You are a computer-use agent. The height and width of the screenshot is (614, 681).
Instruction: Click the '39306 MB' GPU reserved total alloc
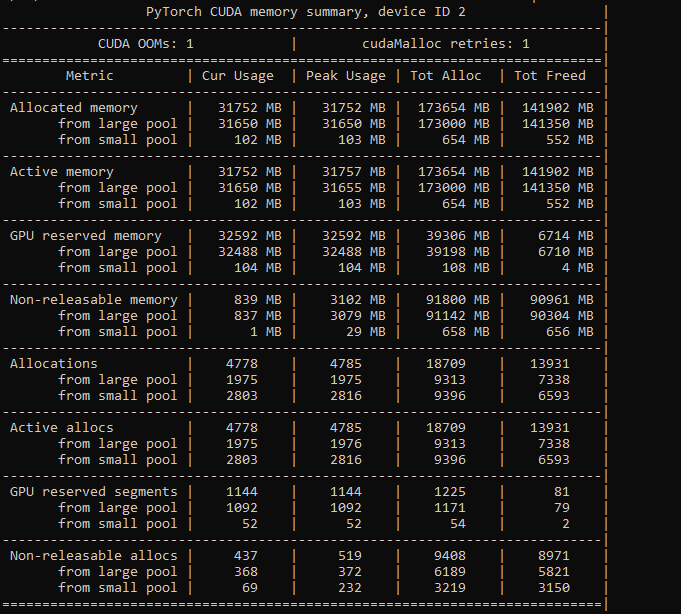pyautogui.click(x=458, y=236)
